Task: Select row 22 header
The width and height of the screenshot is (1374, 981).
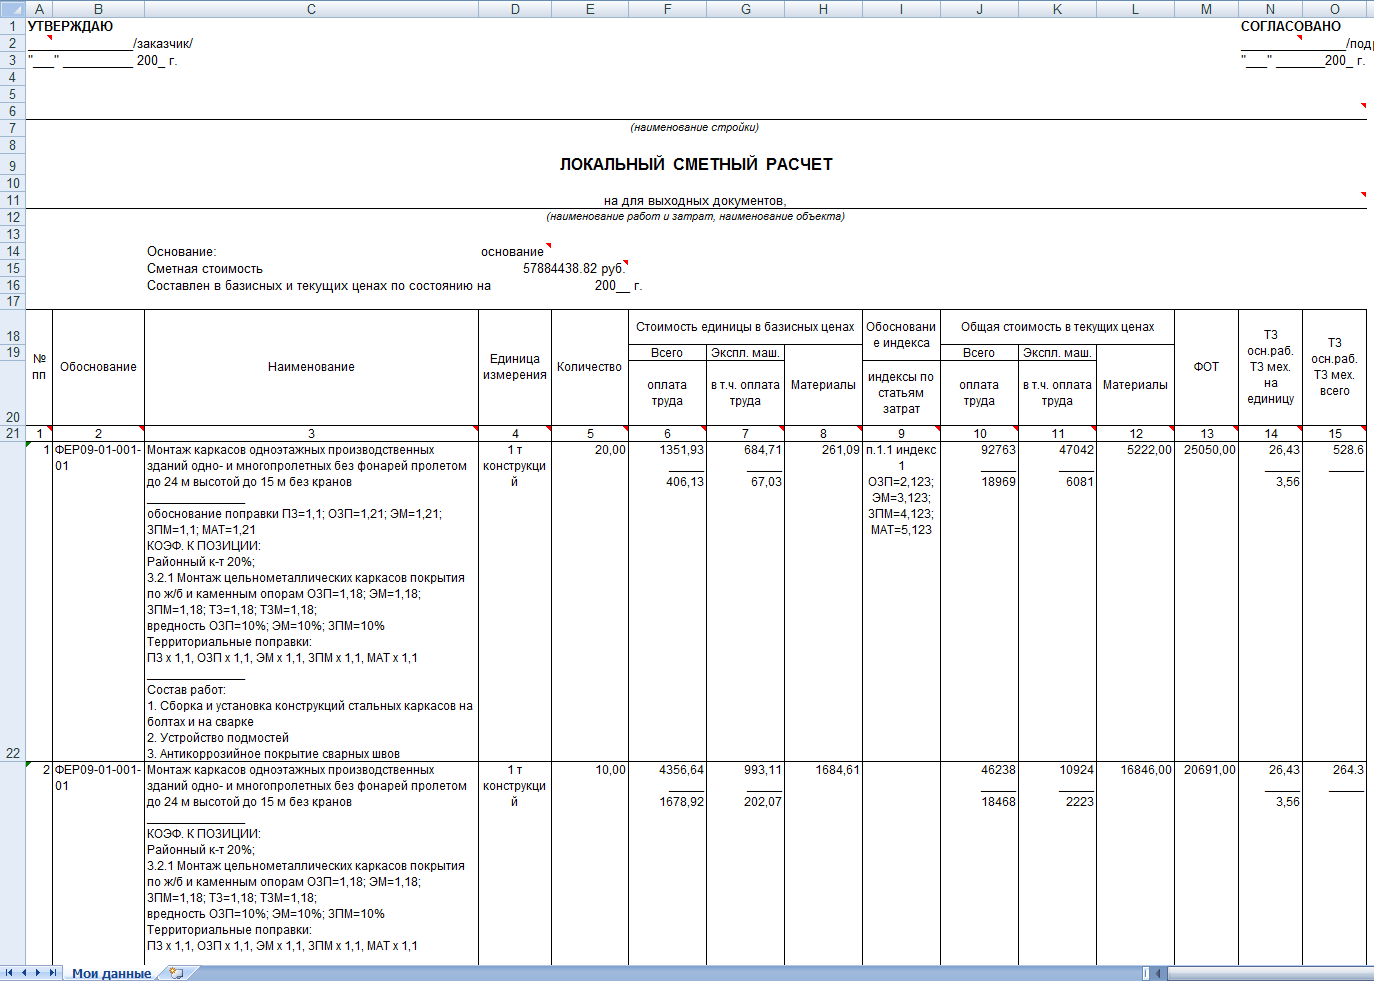Action: [13, 753]
